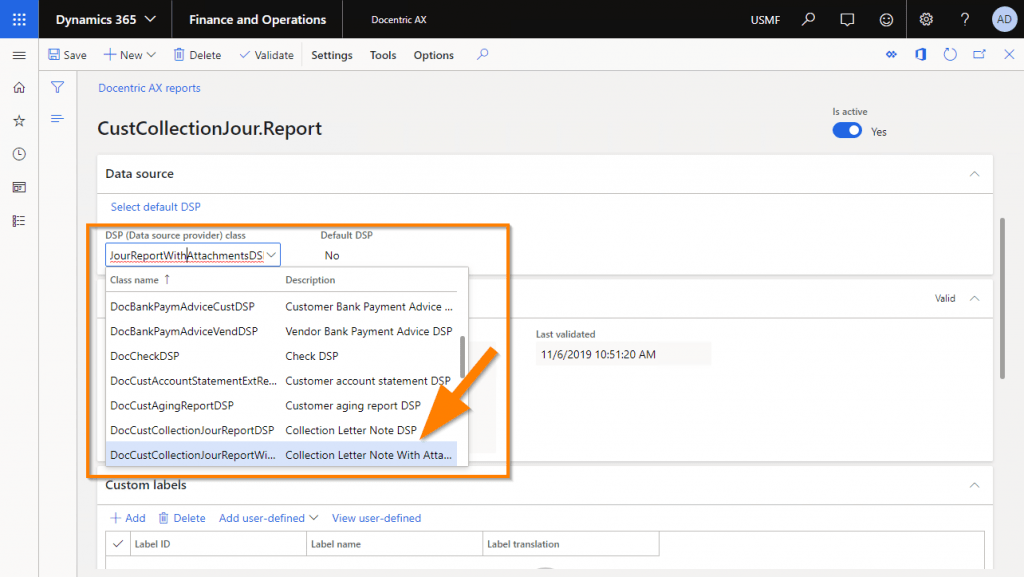
Task: Open Dynamics 365 settings gear
Action: tap(925, 19)
